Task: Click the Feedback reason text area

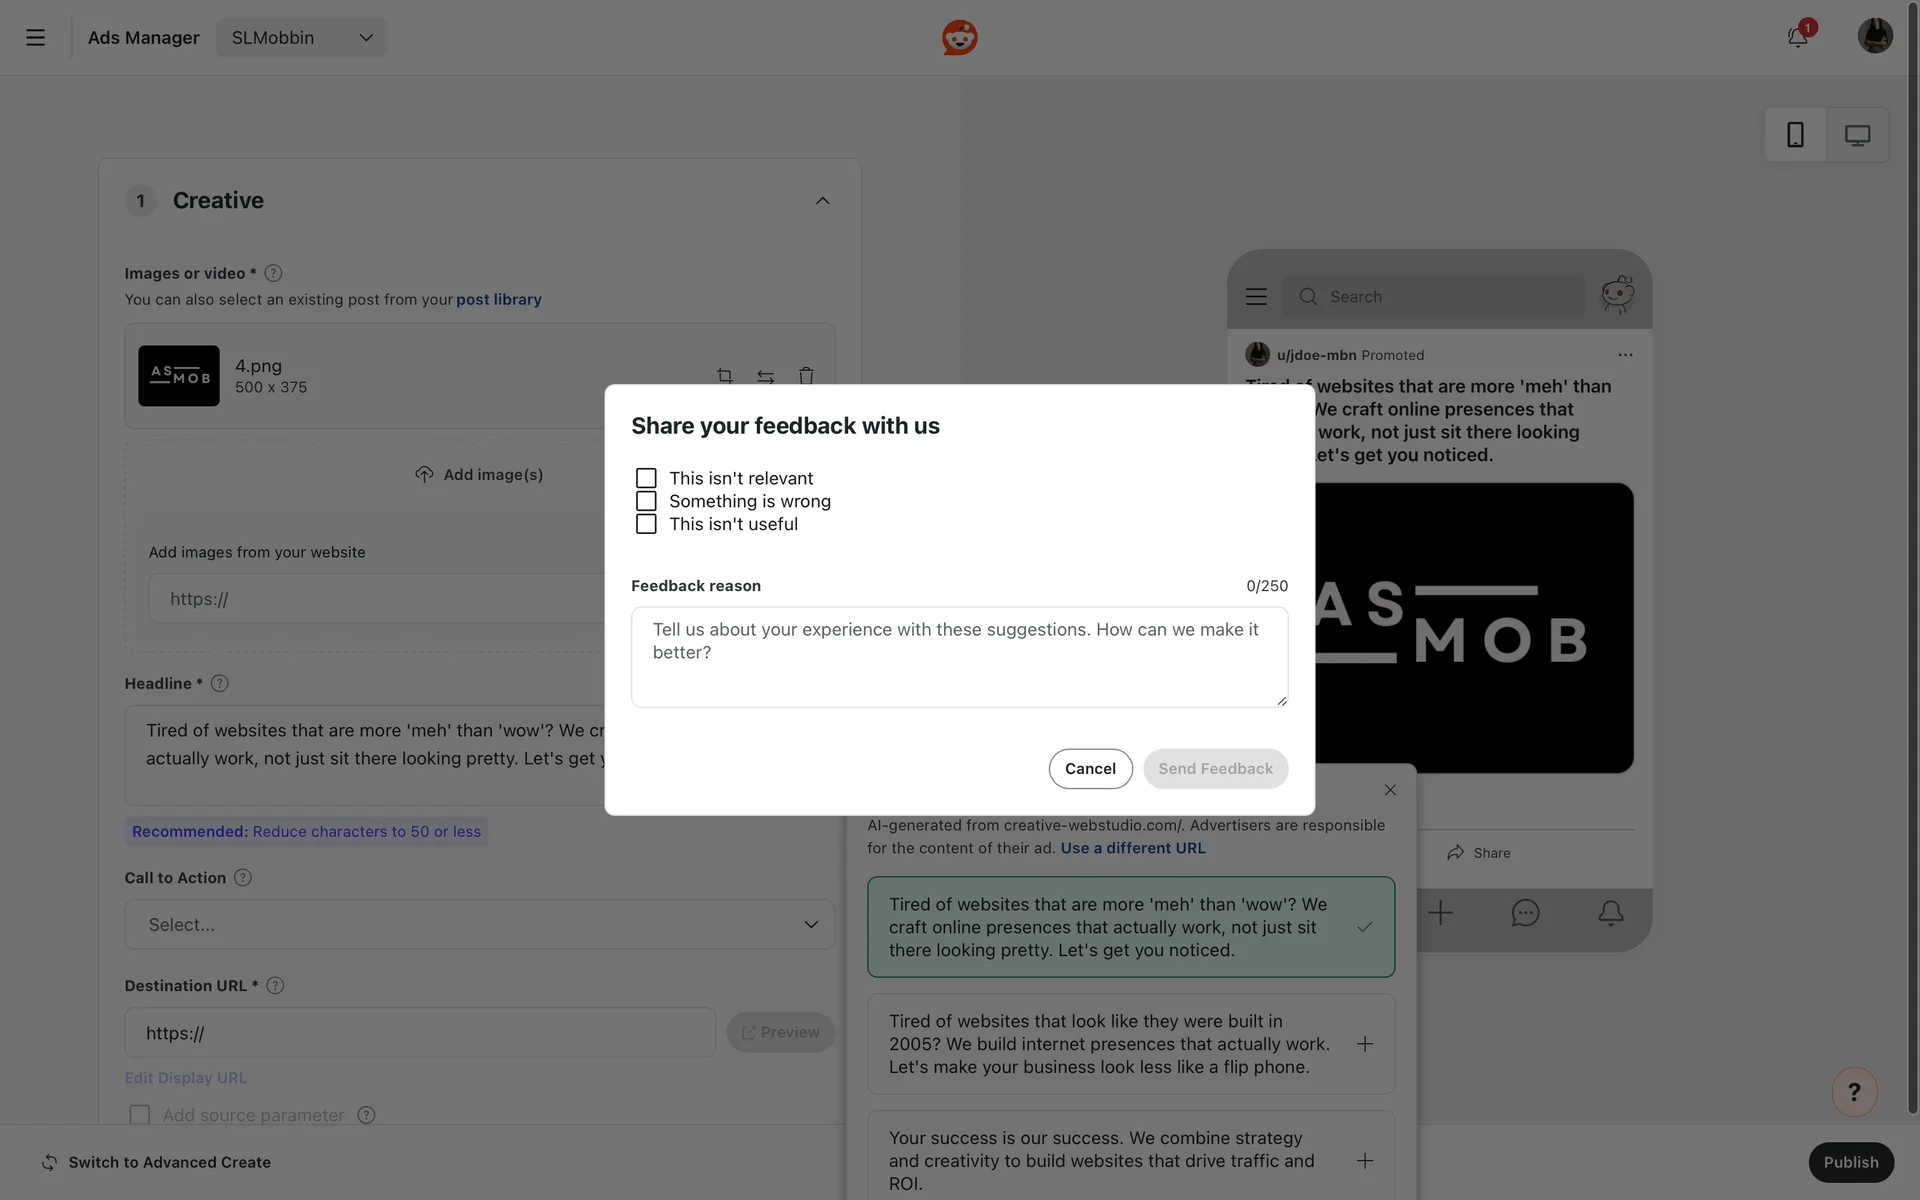Action: (958, 656)
